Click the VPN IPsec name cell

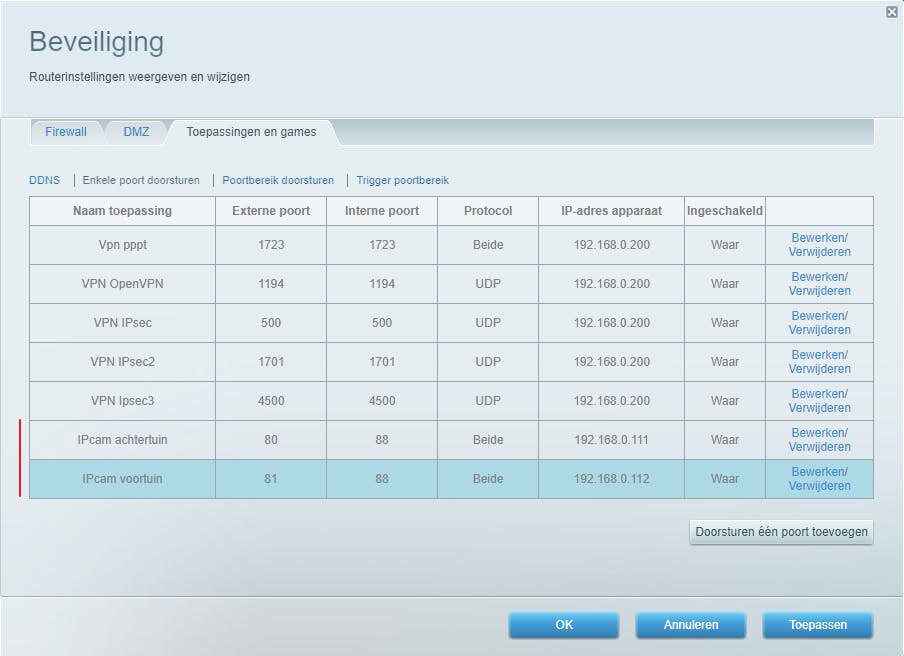(122, 323)
